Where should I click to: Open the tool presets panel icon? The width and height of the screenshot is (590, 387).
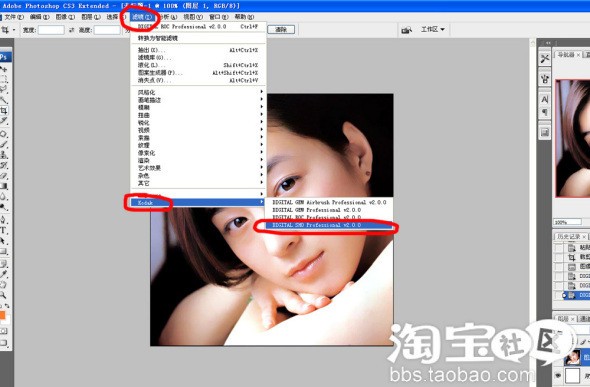pos(544,58)
